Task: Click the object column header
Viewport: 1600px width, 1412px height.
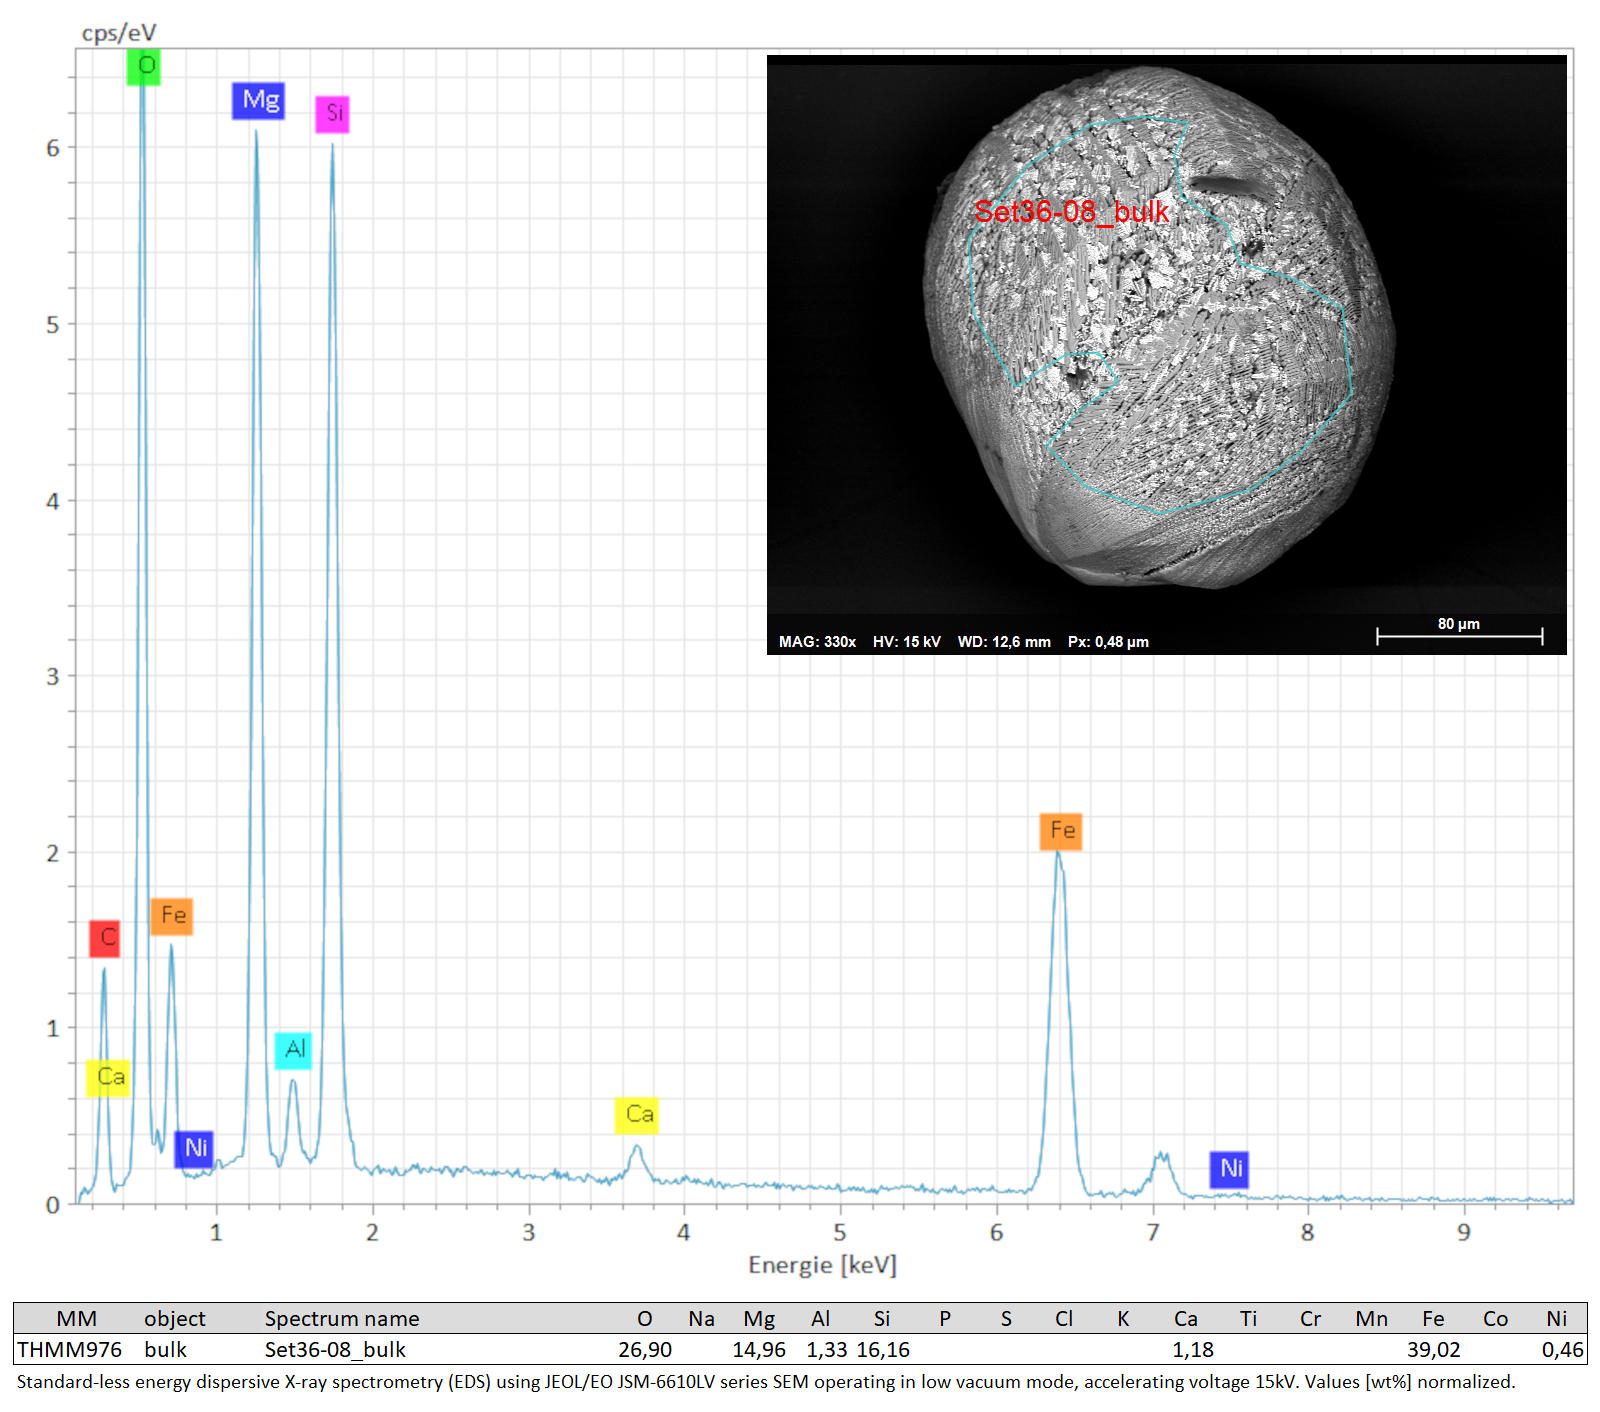Action: 174,1319
